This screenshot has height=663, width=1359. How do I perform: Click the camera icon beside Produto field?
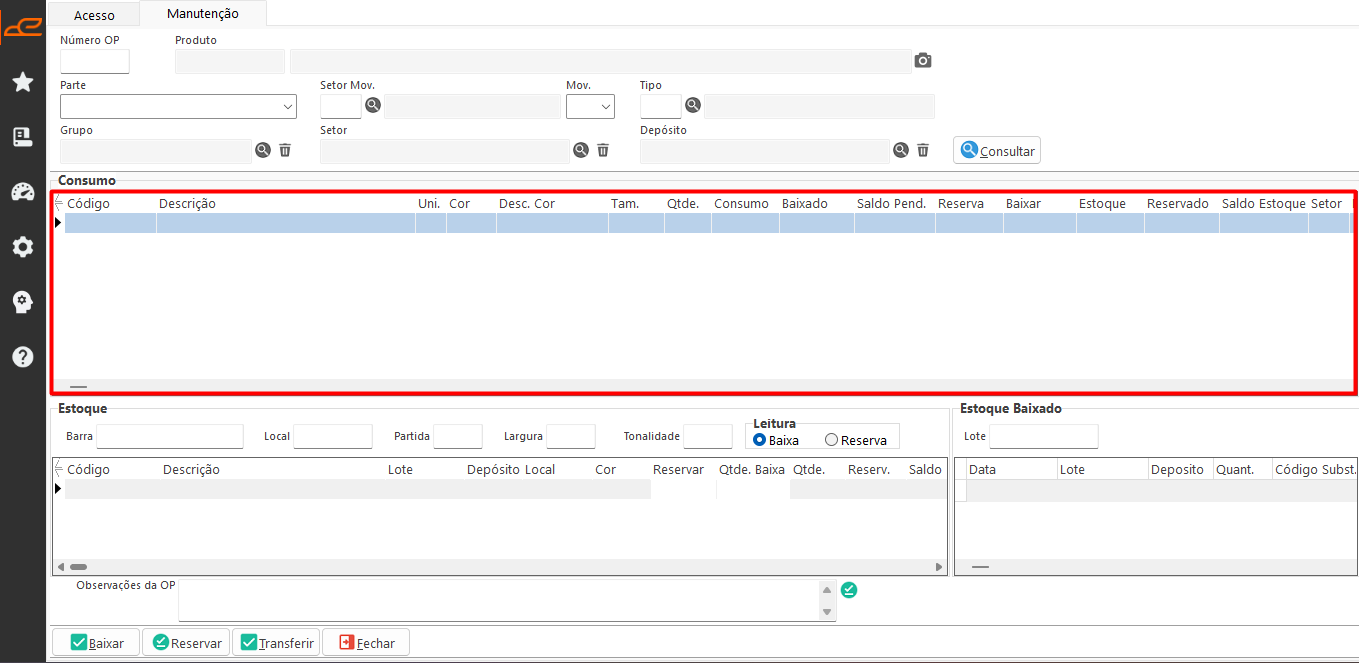[923, 61]
